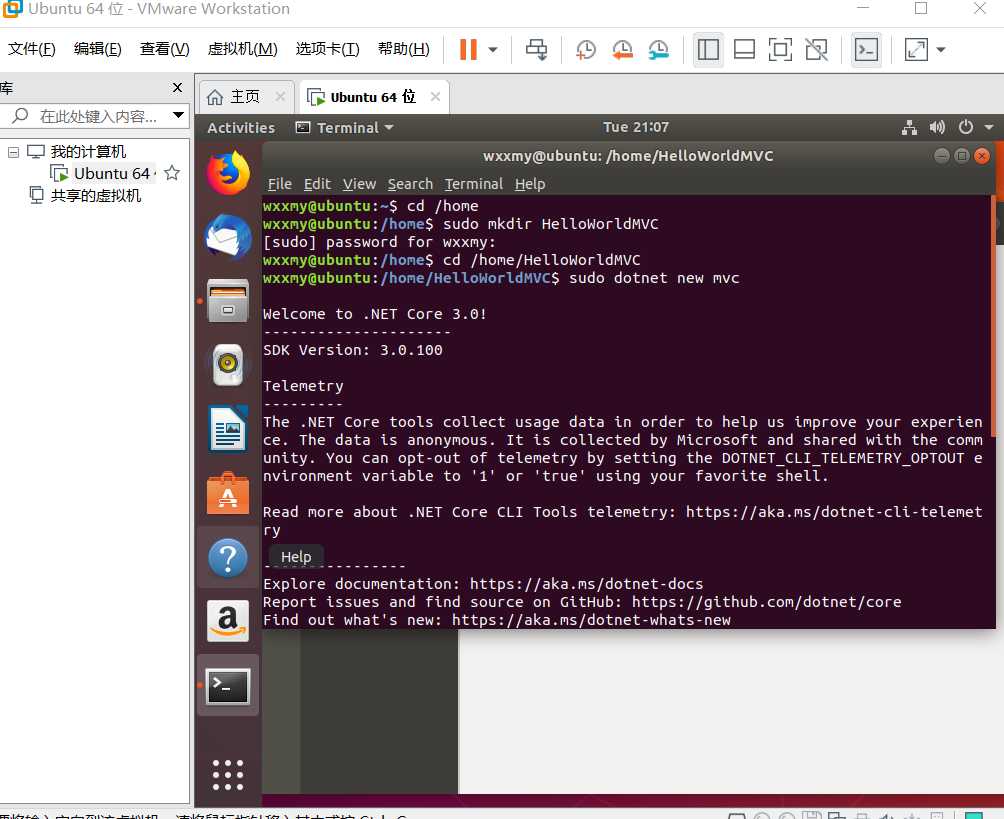Open the terminal Edit menu
This screenshot has height=819, width=1004.
pos(317,184)
